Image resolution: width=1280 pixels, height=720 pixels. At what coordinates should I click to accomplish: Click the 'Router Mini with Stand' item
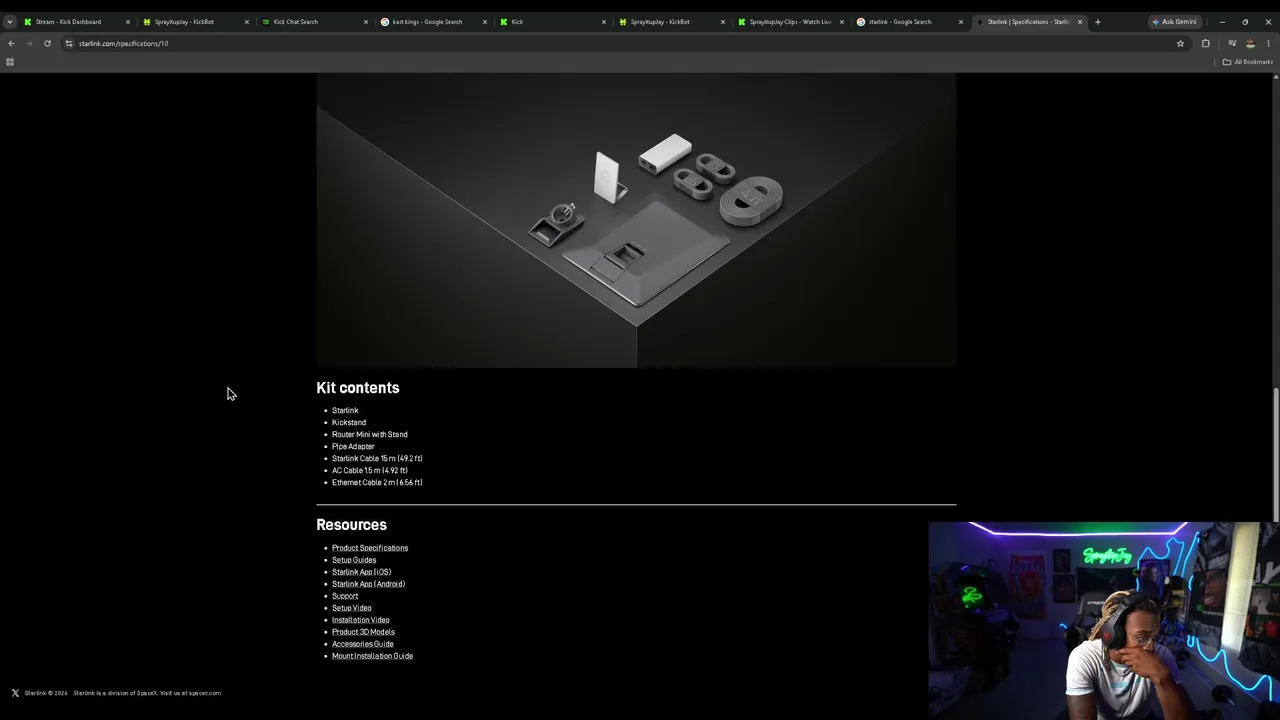coord(370,434)
